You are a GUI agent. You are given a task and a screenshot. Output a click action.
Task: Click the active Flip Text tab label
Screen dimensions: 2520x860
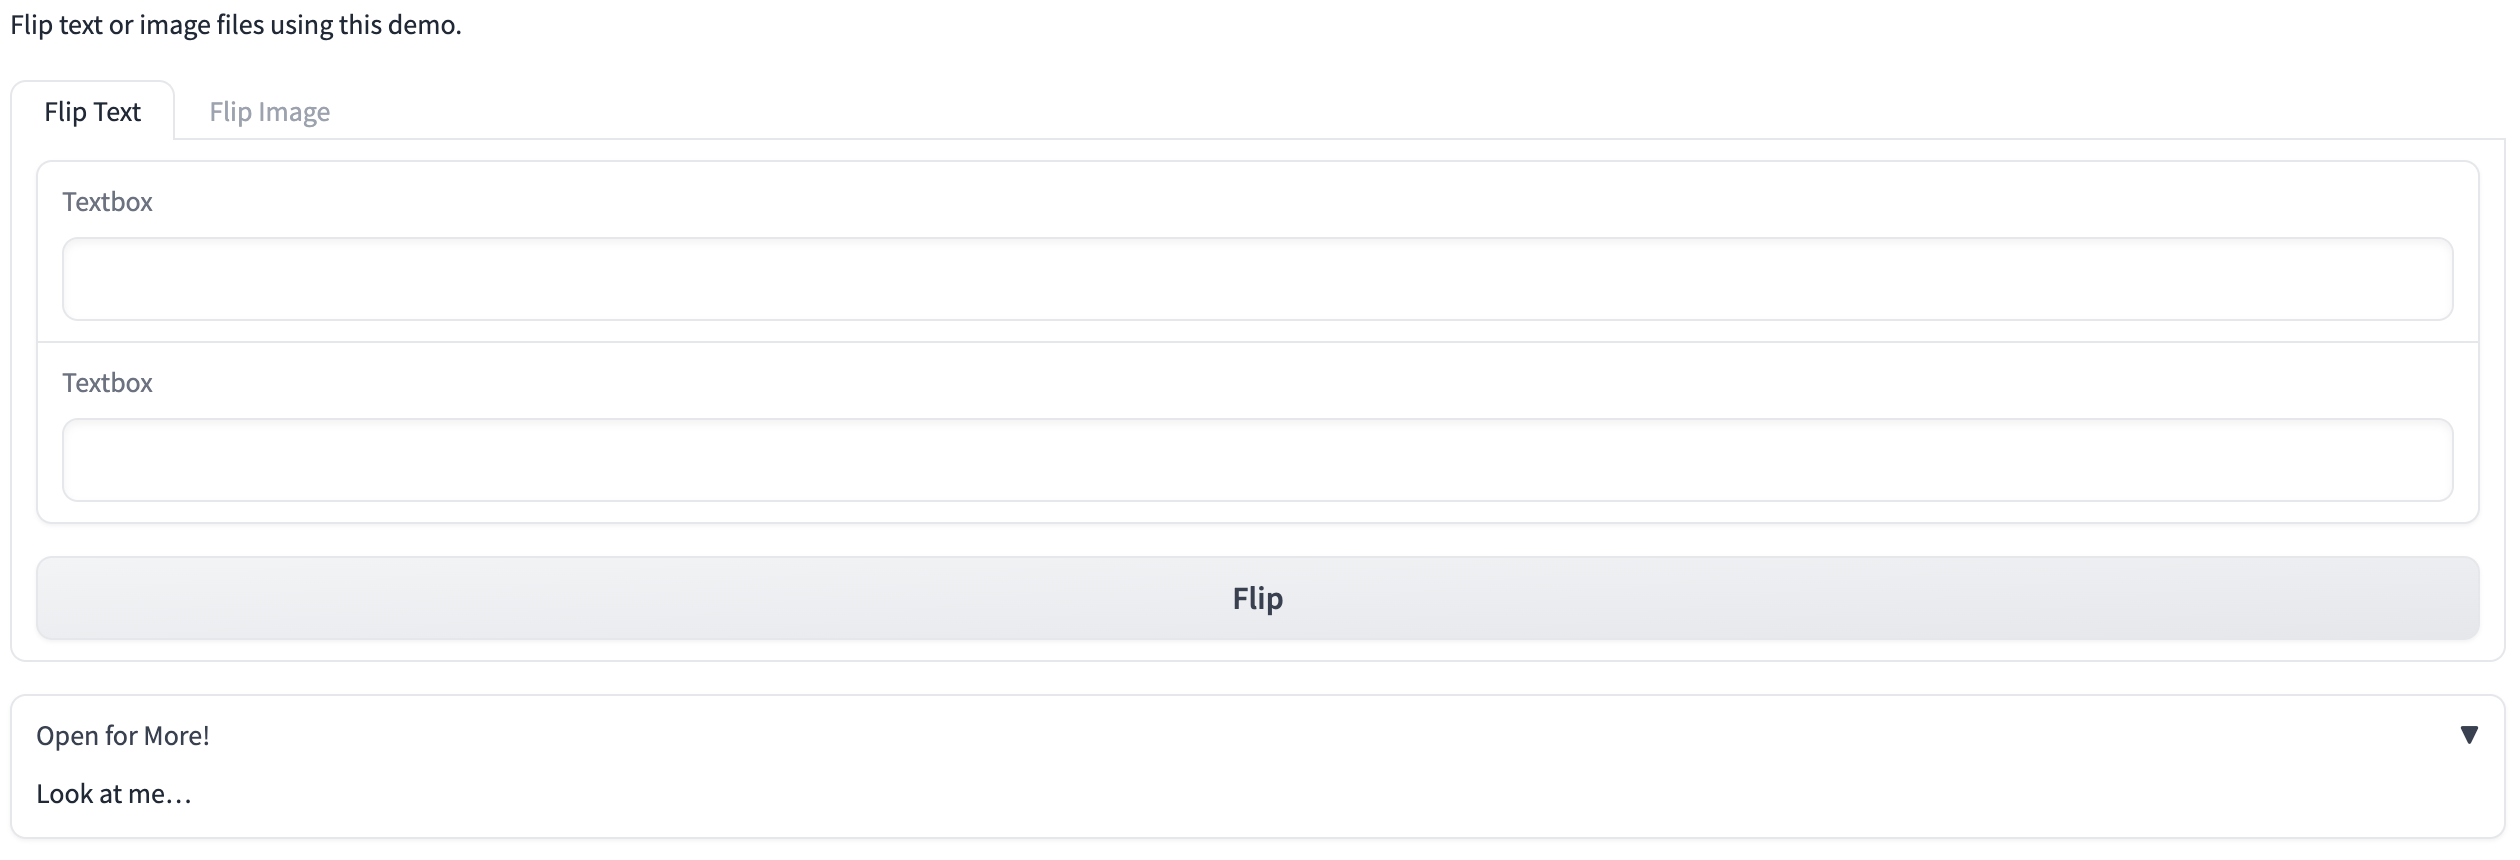click(x=93, y=112)
